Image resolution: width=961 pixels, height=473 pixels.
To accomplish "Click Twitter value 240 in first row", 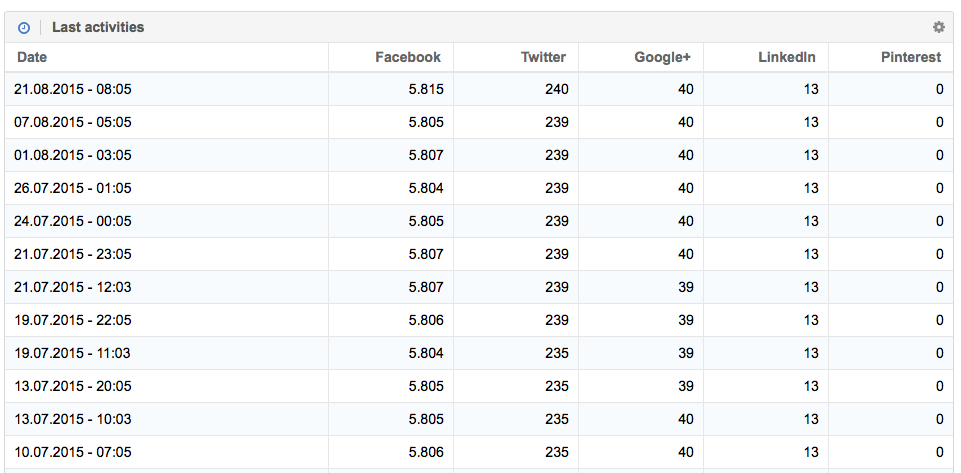I will (557, 89).
